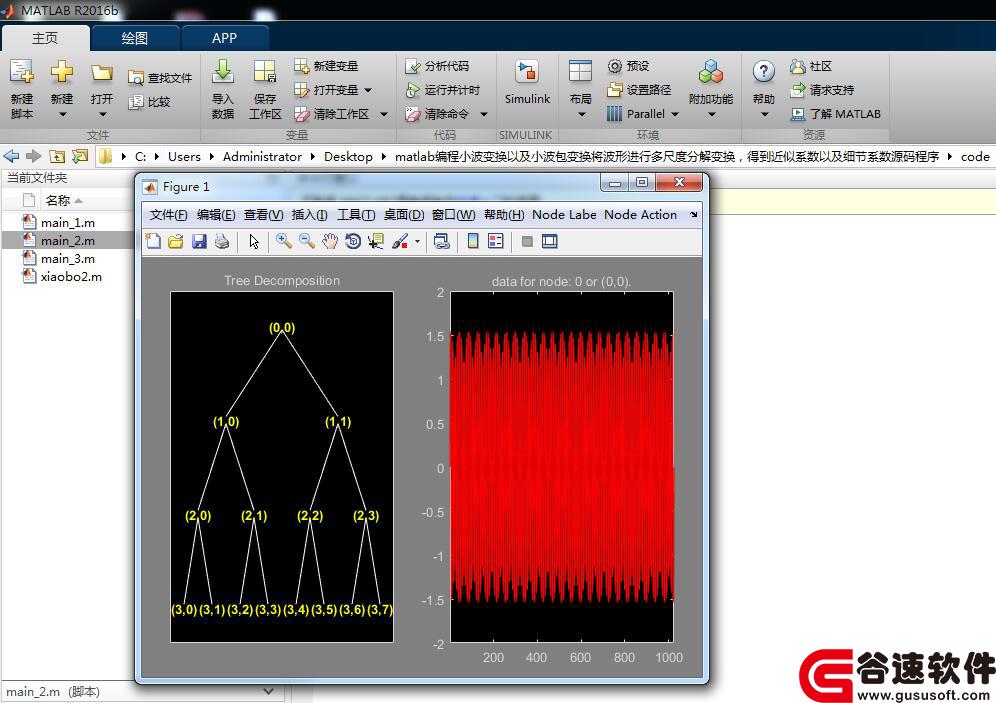996x703 pixels.
Task: Expand the Open (打开) dropdown arrow
Action: (x=102, y=115)
